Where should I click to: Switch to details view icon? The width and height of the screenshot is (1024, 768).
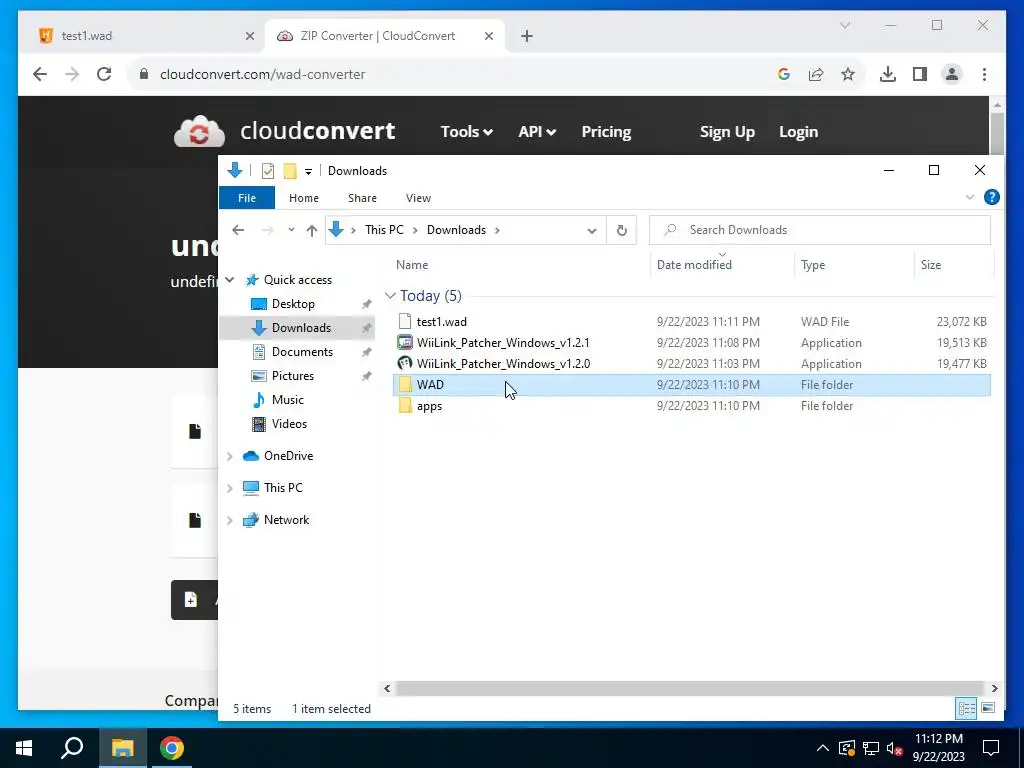(967, 708)
